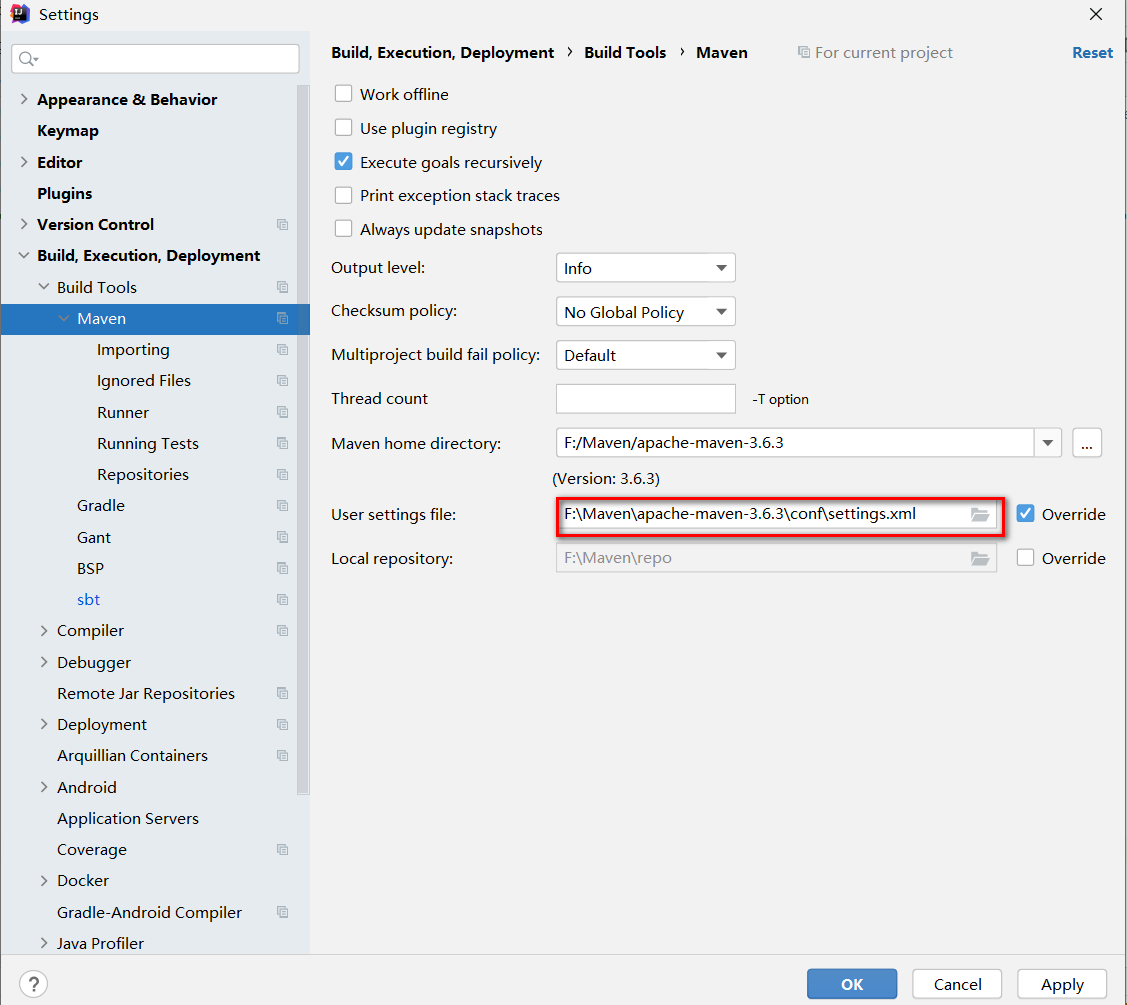Click the Thread count input field
Viewport: 1127px width, 1005px height.
point(645,399)
